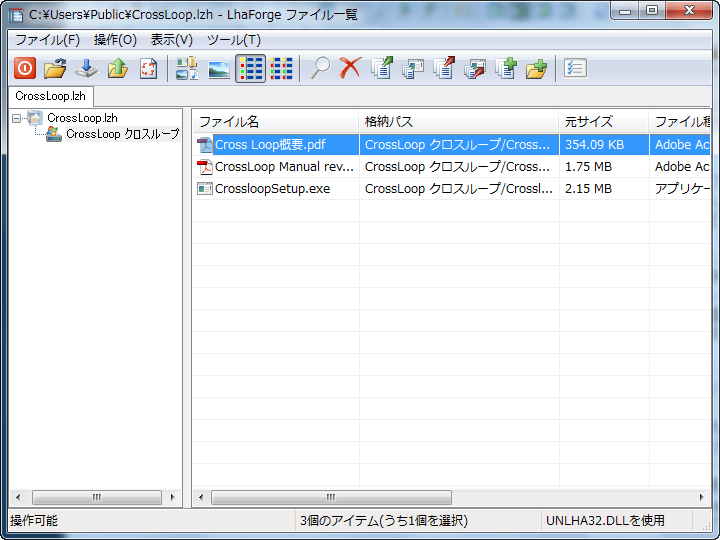Click the refresh document icon with red arrows
This screenshot has height=540, width=720.
coord(148,68)
